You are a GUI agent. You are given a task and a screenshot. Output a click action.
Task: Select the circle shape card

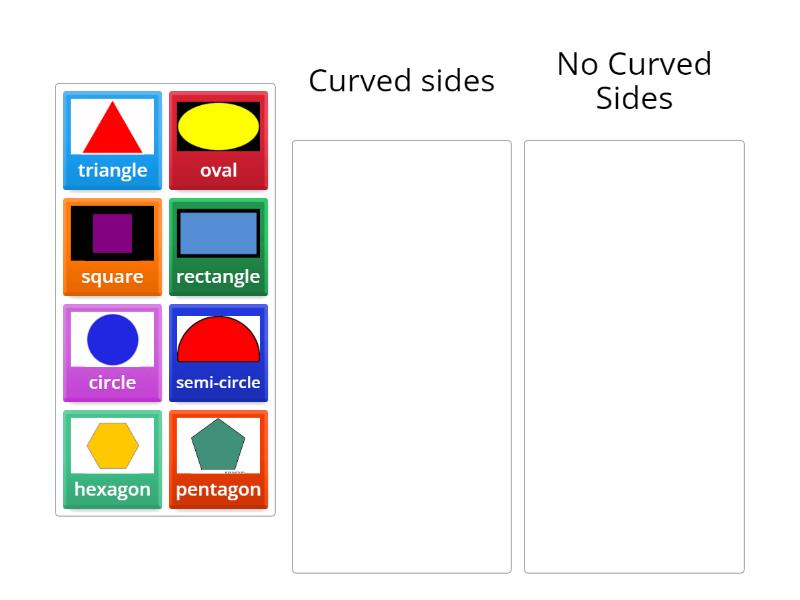point(112,352)
